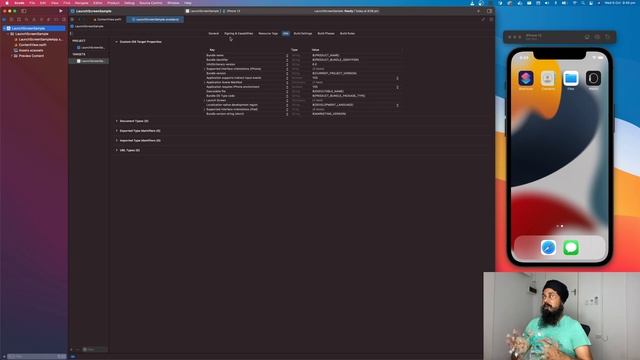Viewport: 640px width, 360px height.
Task: Expand the Document Types (0) section
Action: click(x=117, y=121)
